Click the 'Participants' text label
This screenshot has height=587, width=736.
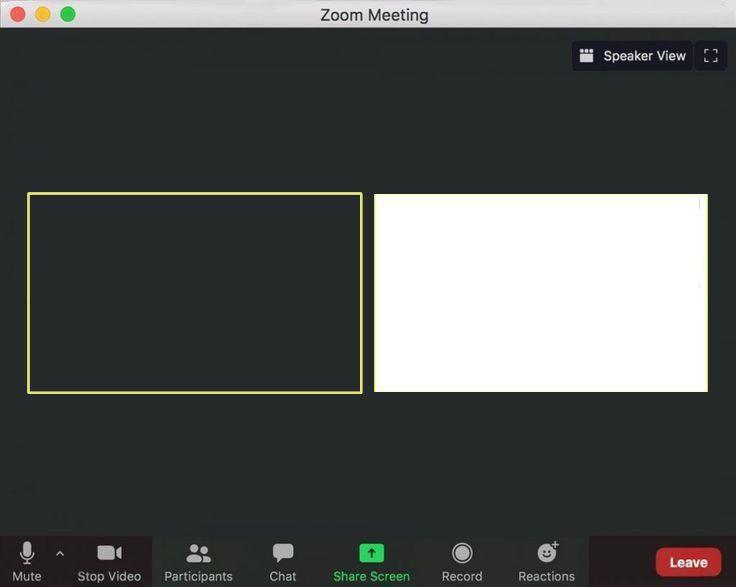click(x=198, y=576)
